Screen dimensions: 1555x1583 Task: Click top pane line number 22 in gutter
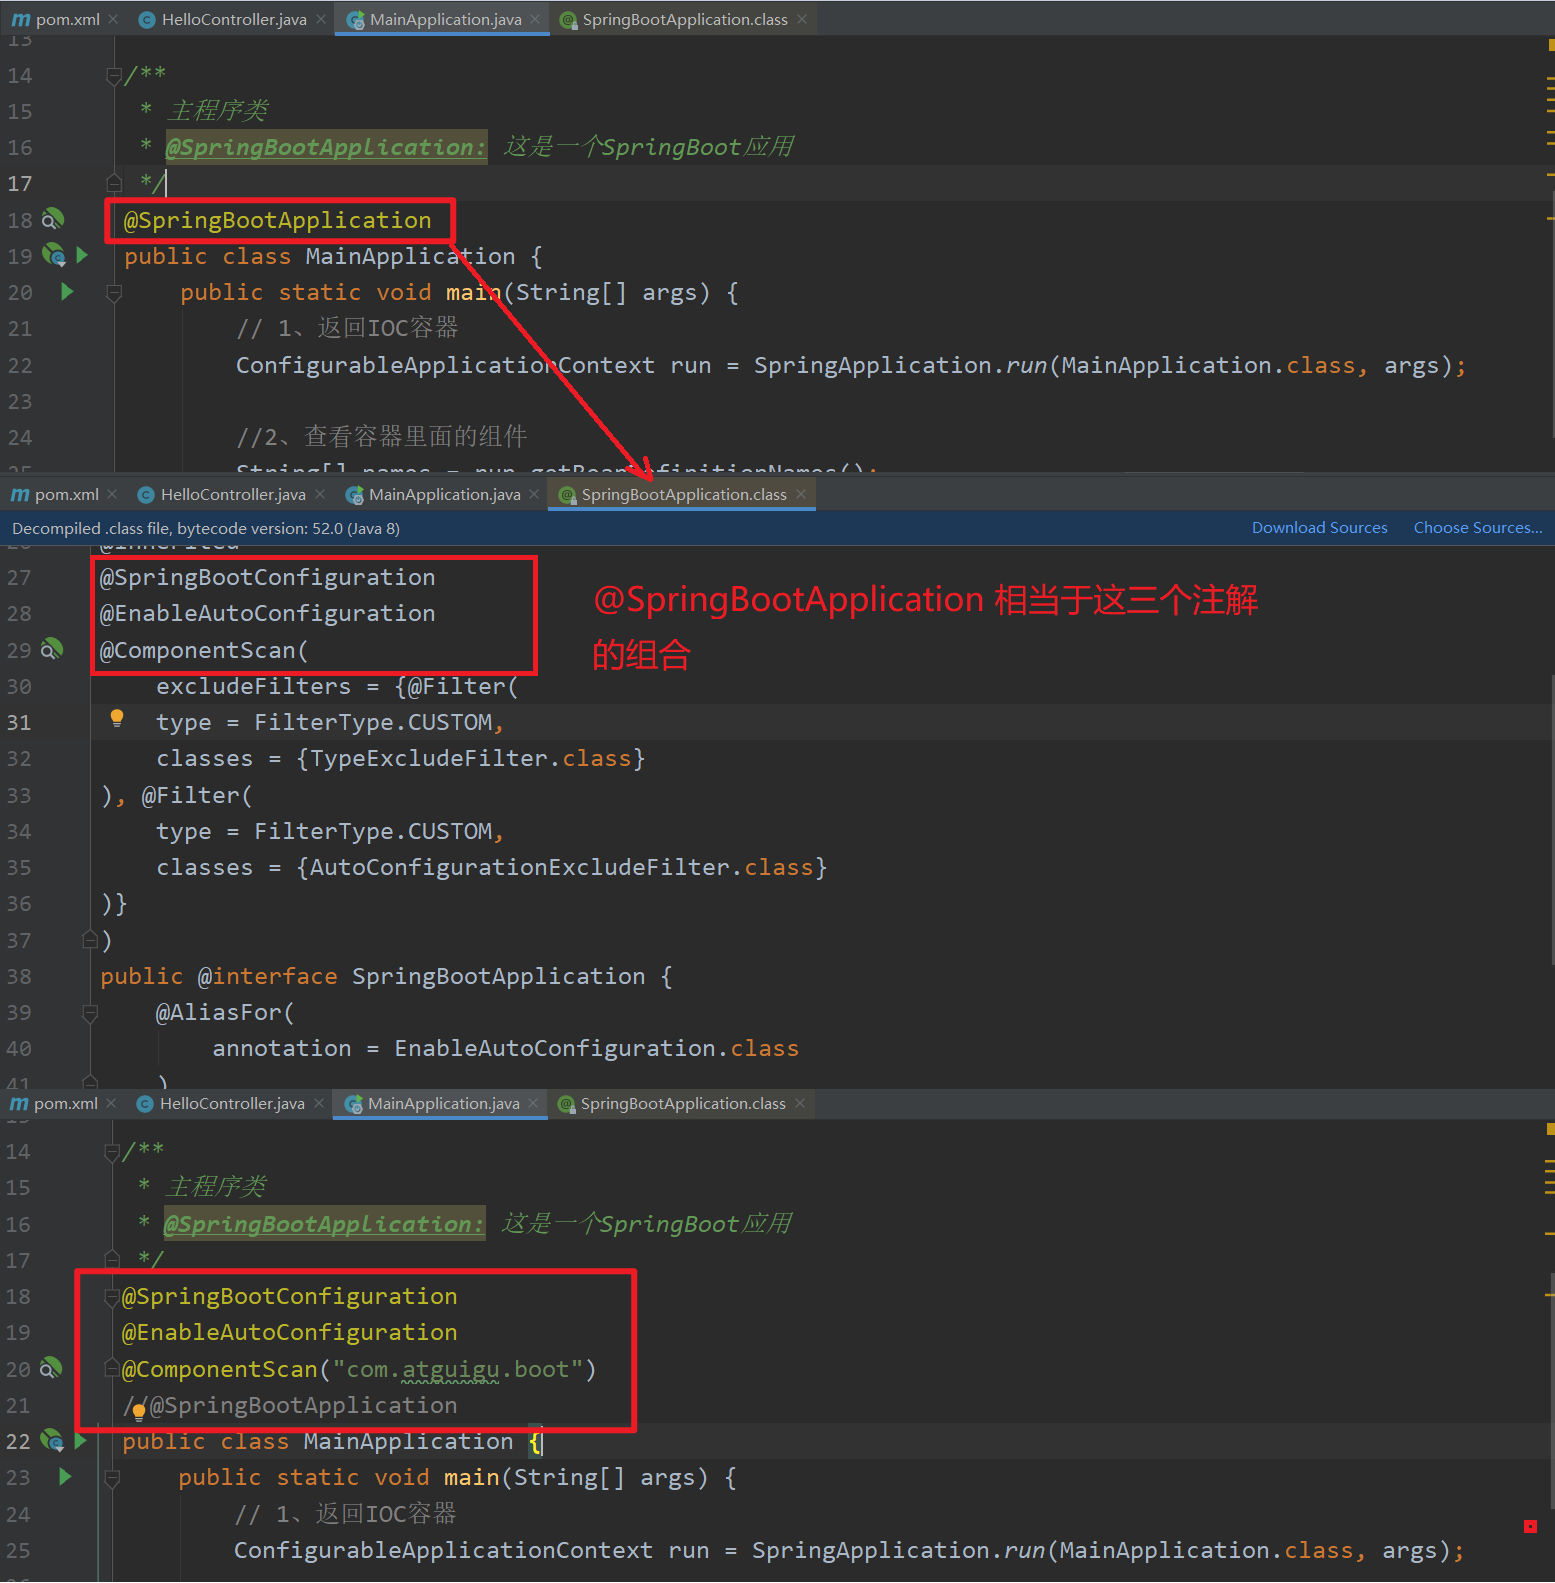click(20, 365)
